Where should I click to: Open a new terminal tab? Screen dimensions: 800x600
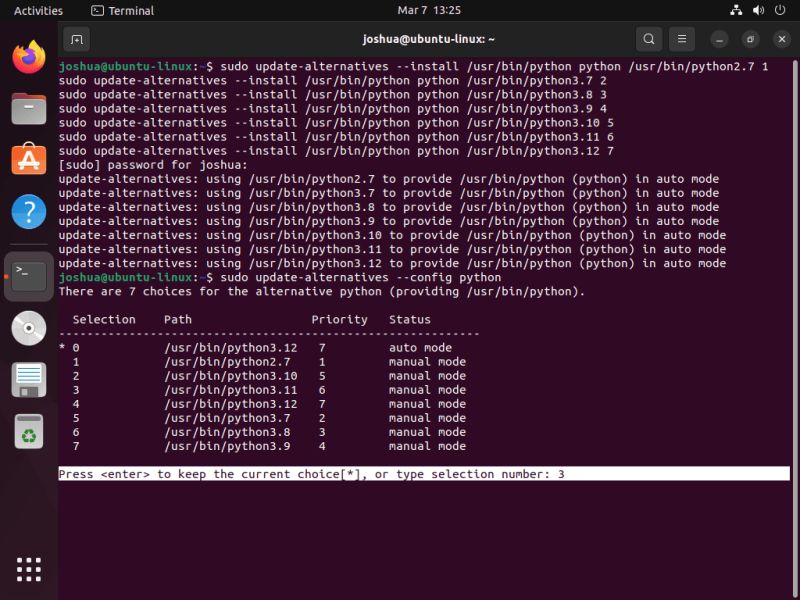coord(76,38)
